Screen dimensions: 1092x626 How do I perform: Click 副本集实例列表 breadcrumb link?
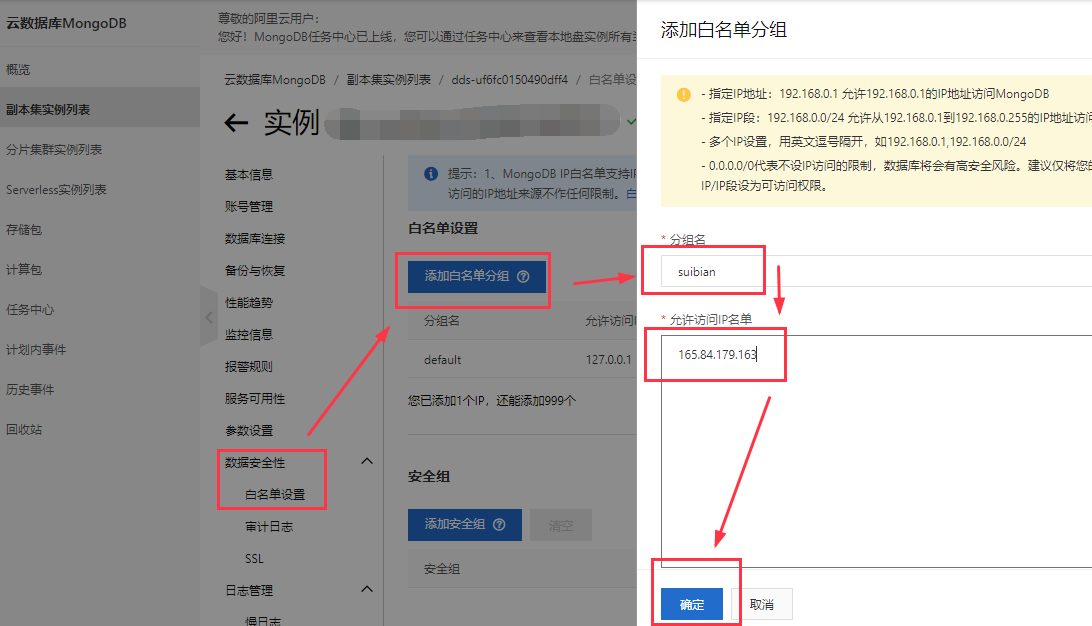click(x=389, y=79)
